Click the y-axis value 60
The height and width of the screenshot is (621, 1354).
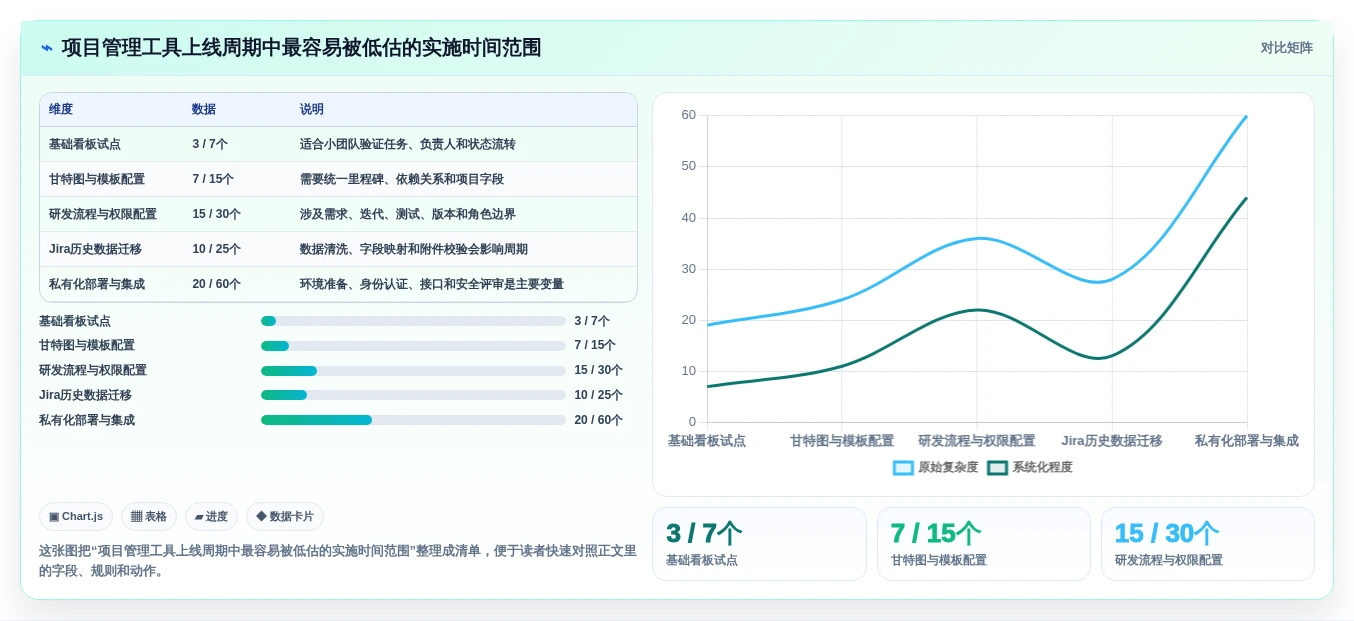(x=689, y=115)
